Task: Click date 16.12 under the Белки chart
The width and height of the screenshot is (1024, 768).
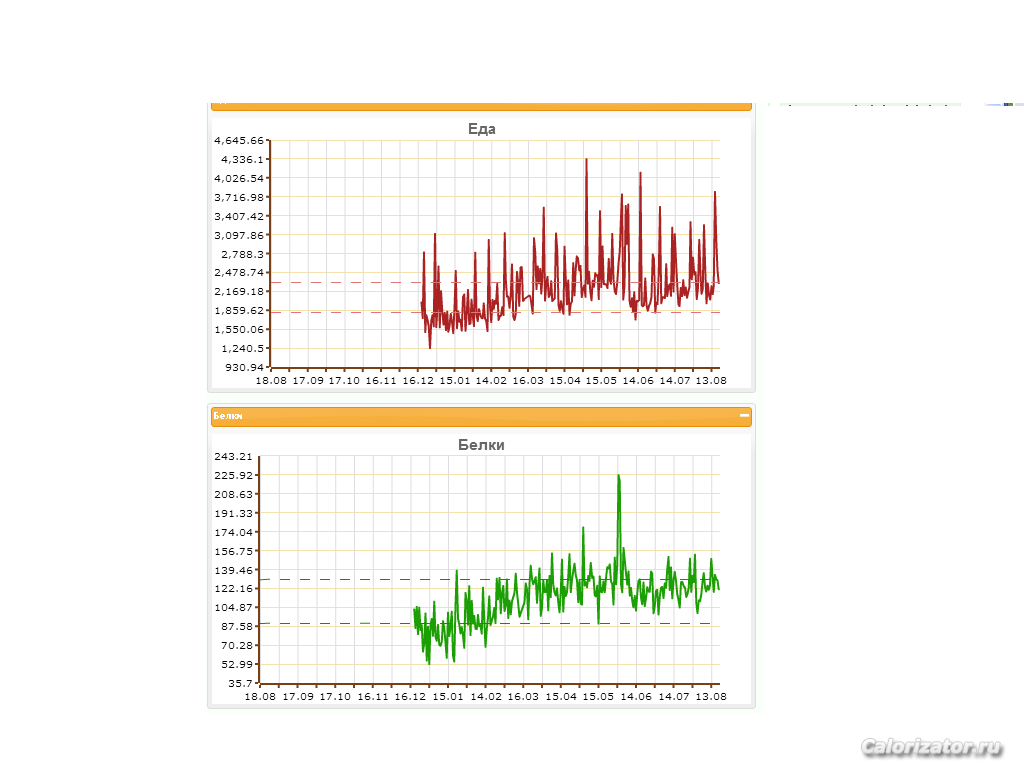Action: click(410, 696)
